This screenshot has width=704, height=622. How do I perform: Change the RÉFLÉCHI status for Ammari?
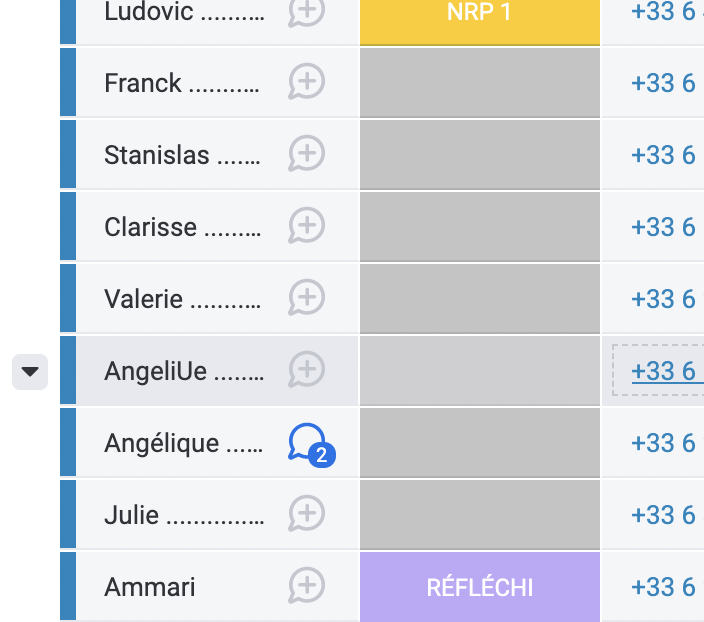tap(480, 587)
